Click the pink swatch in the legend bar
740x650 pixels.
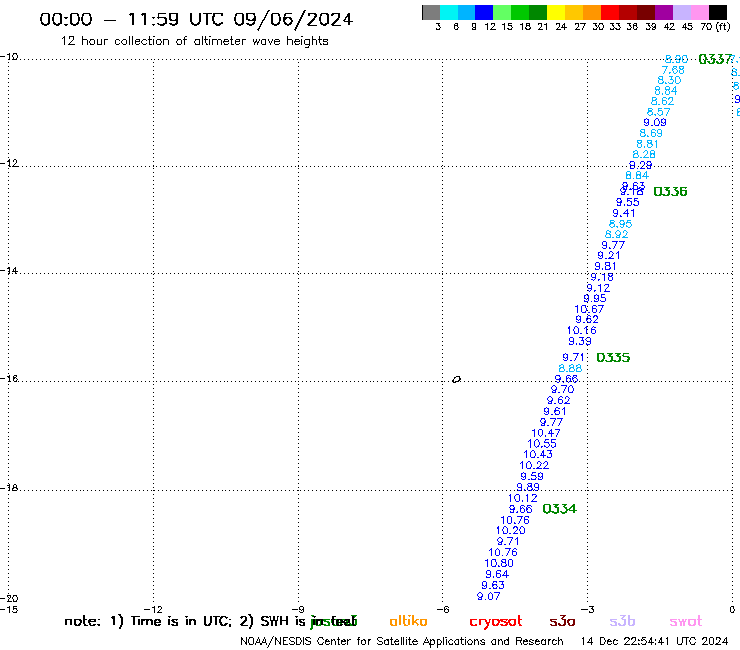pos(699,12)
